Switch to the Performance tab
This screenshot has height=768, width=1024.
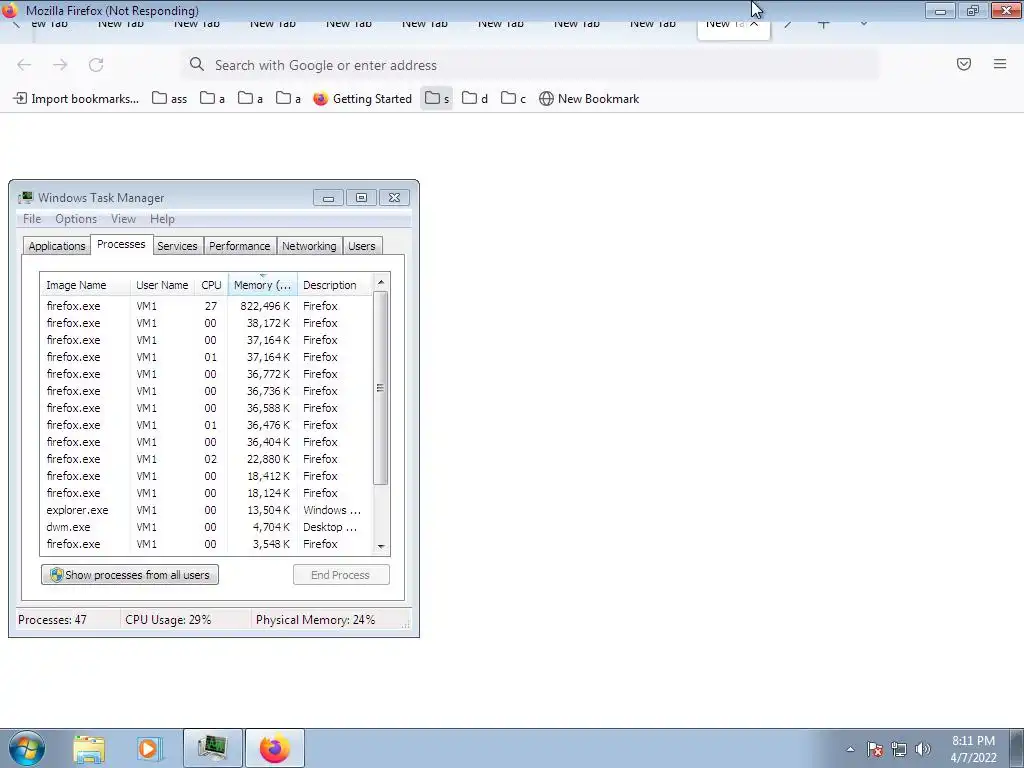(x=240, y=246)
